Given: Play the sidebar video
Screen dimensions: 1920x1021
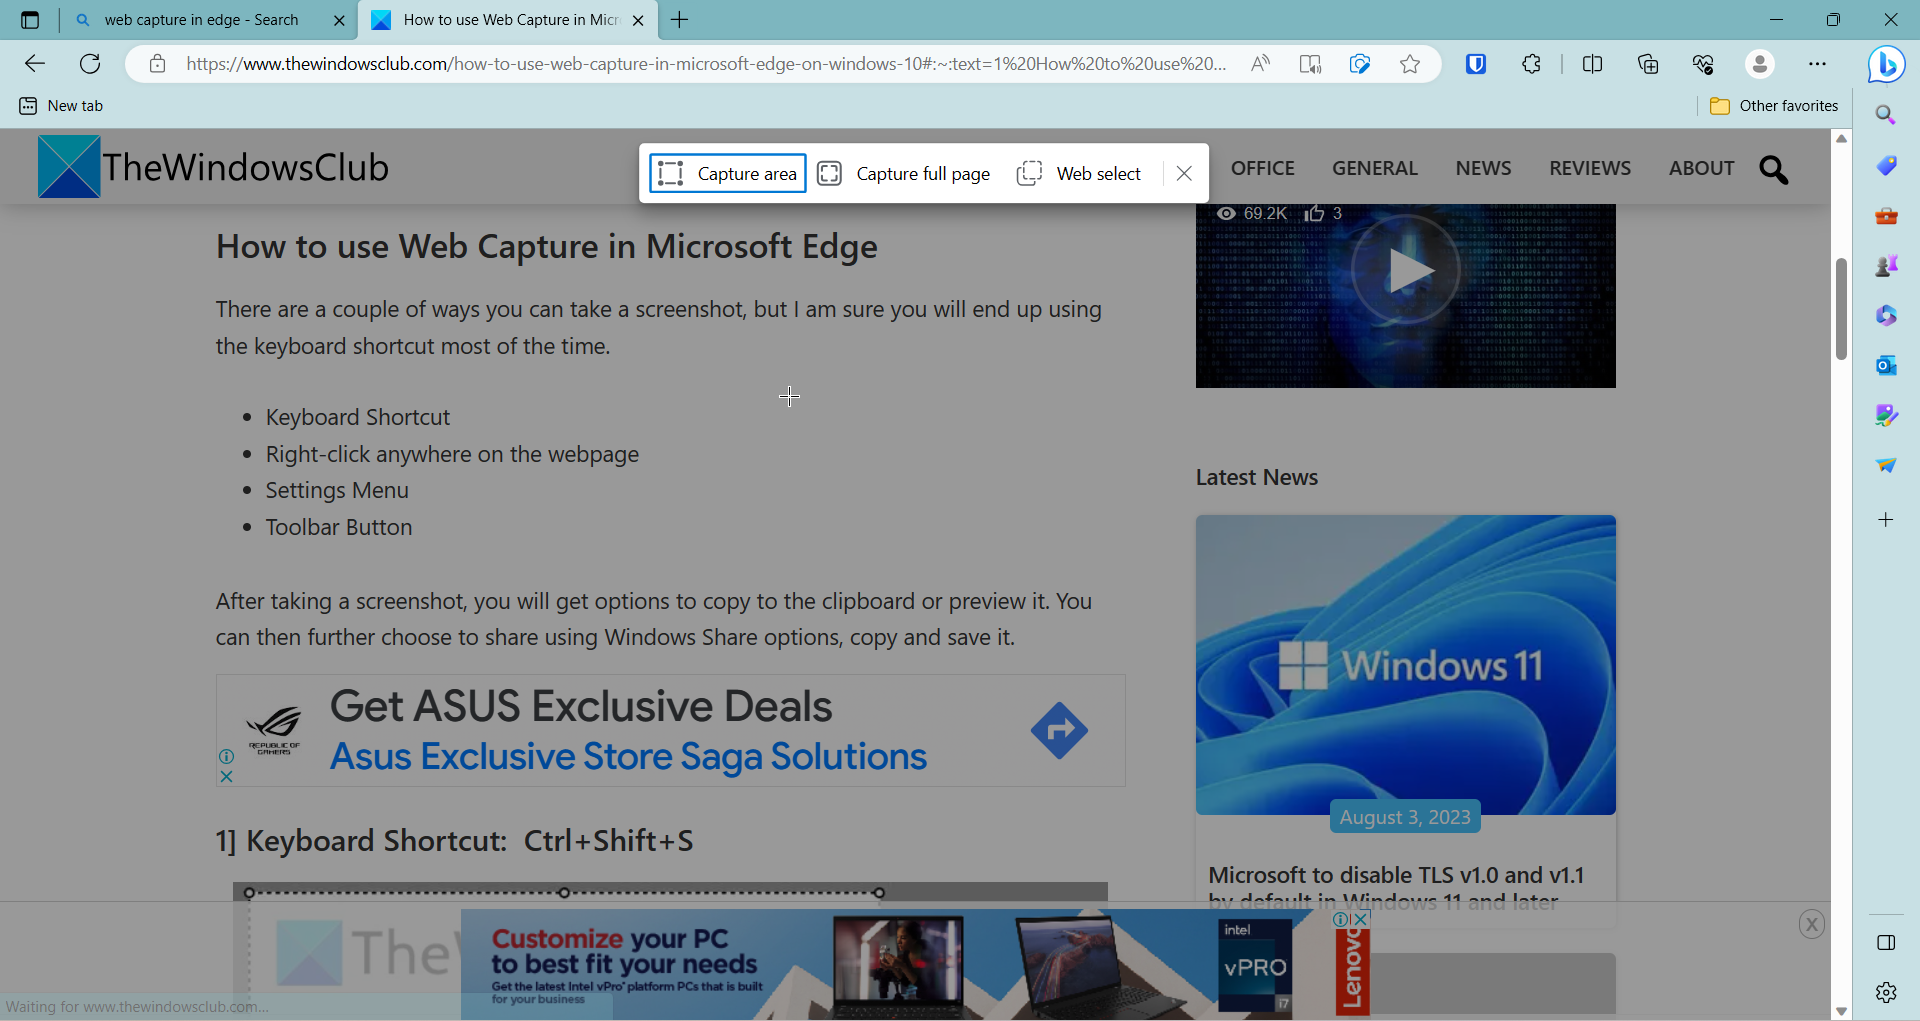Looking at the screenshot, I should pyautogui.click(x=1406, y=271).
